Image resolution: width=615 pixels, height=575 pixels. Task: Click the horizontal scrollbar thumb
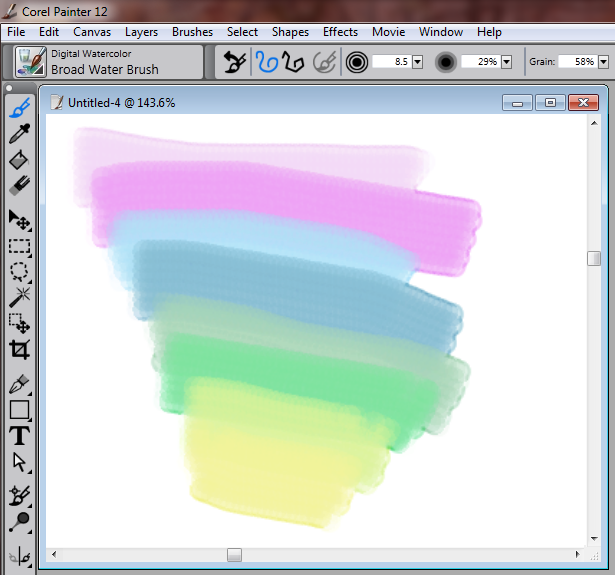(234, 555)
